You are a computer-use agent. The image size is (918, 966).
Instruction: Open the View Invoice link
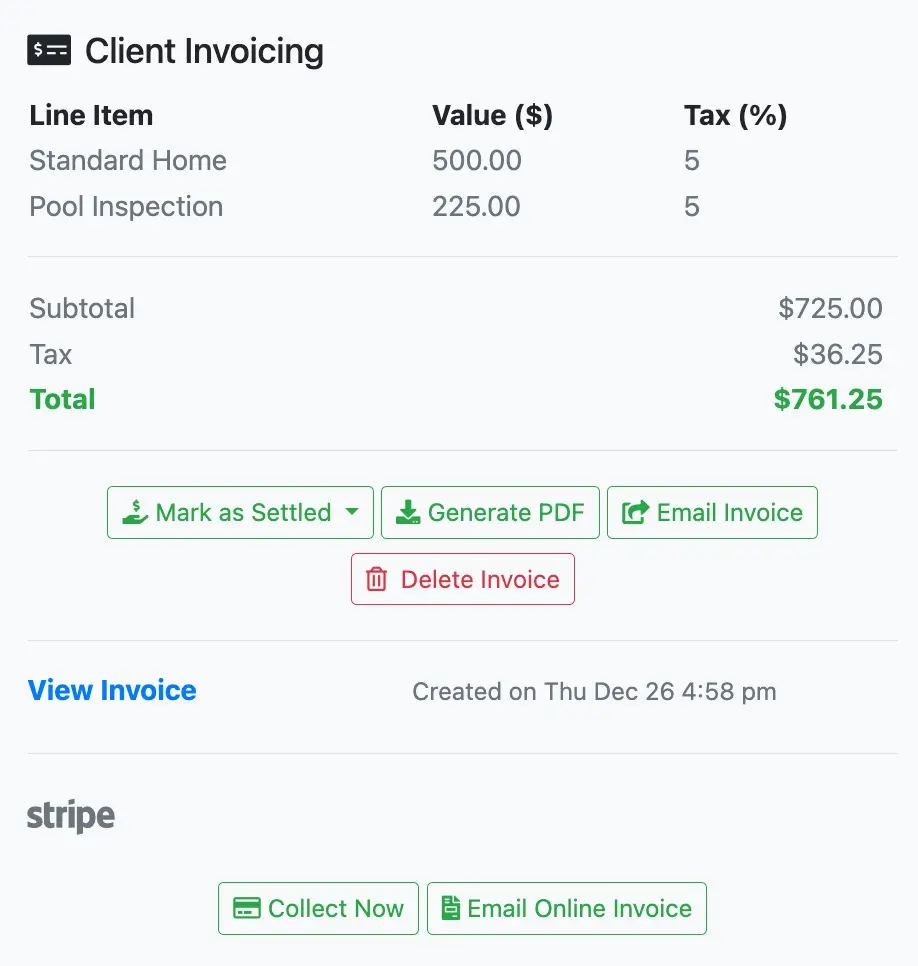[112, 691]
